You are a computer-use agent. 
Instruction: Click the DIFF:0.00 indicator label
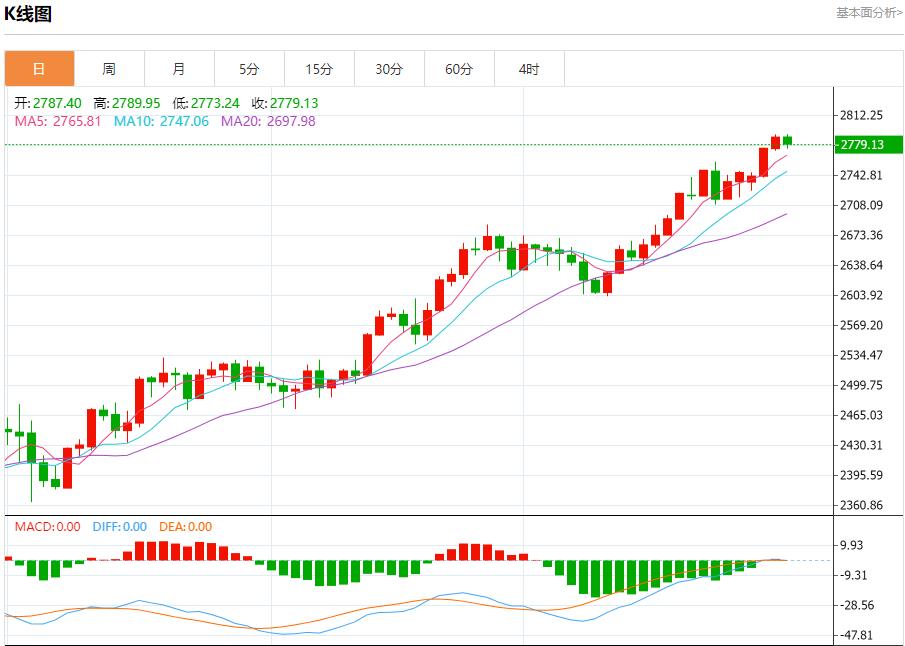pyautogui.click(x=119, y=527)
